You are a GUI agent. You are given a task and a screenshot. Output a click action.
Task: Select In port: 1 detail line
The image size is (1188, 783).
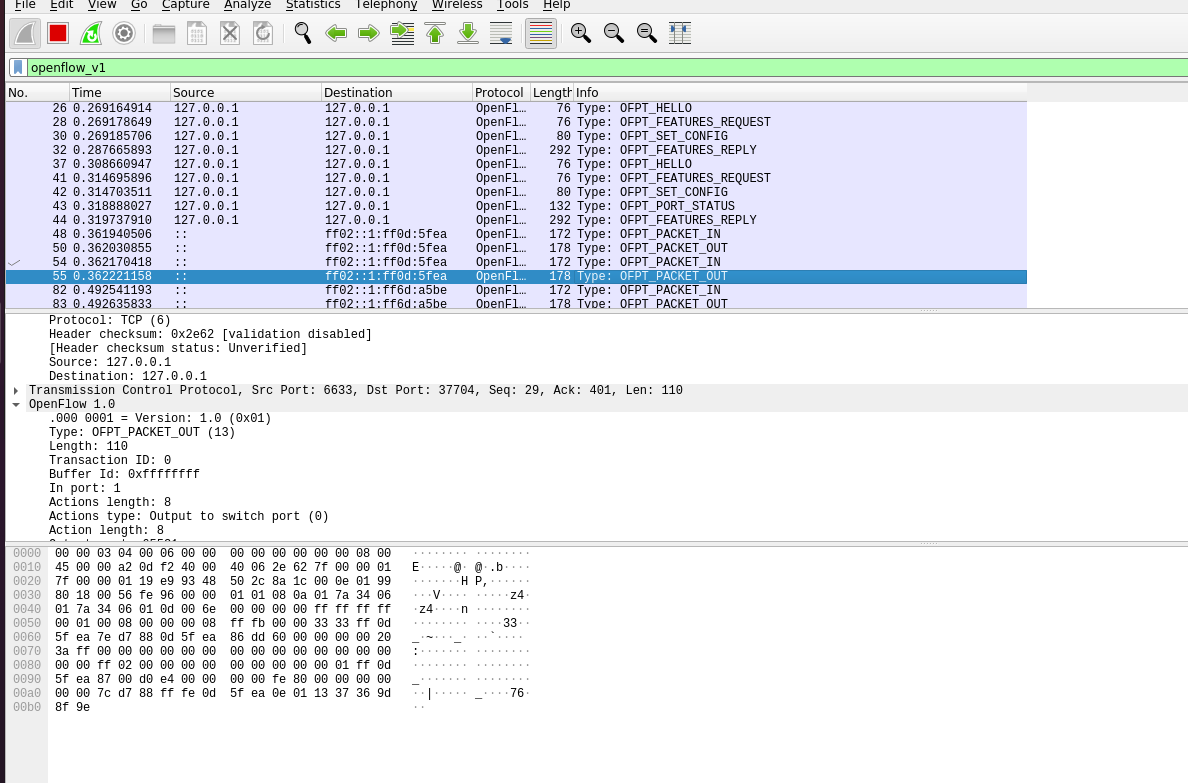click(84, 488)
